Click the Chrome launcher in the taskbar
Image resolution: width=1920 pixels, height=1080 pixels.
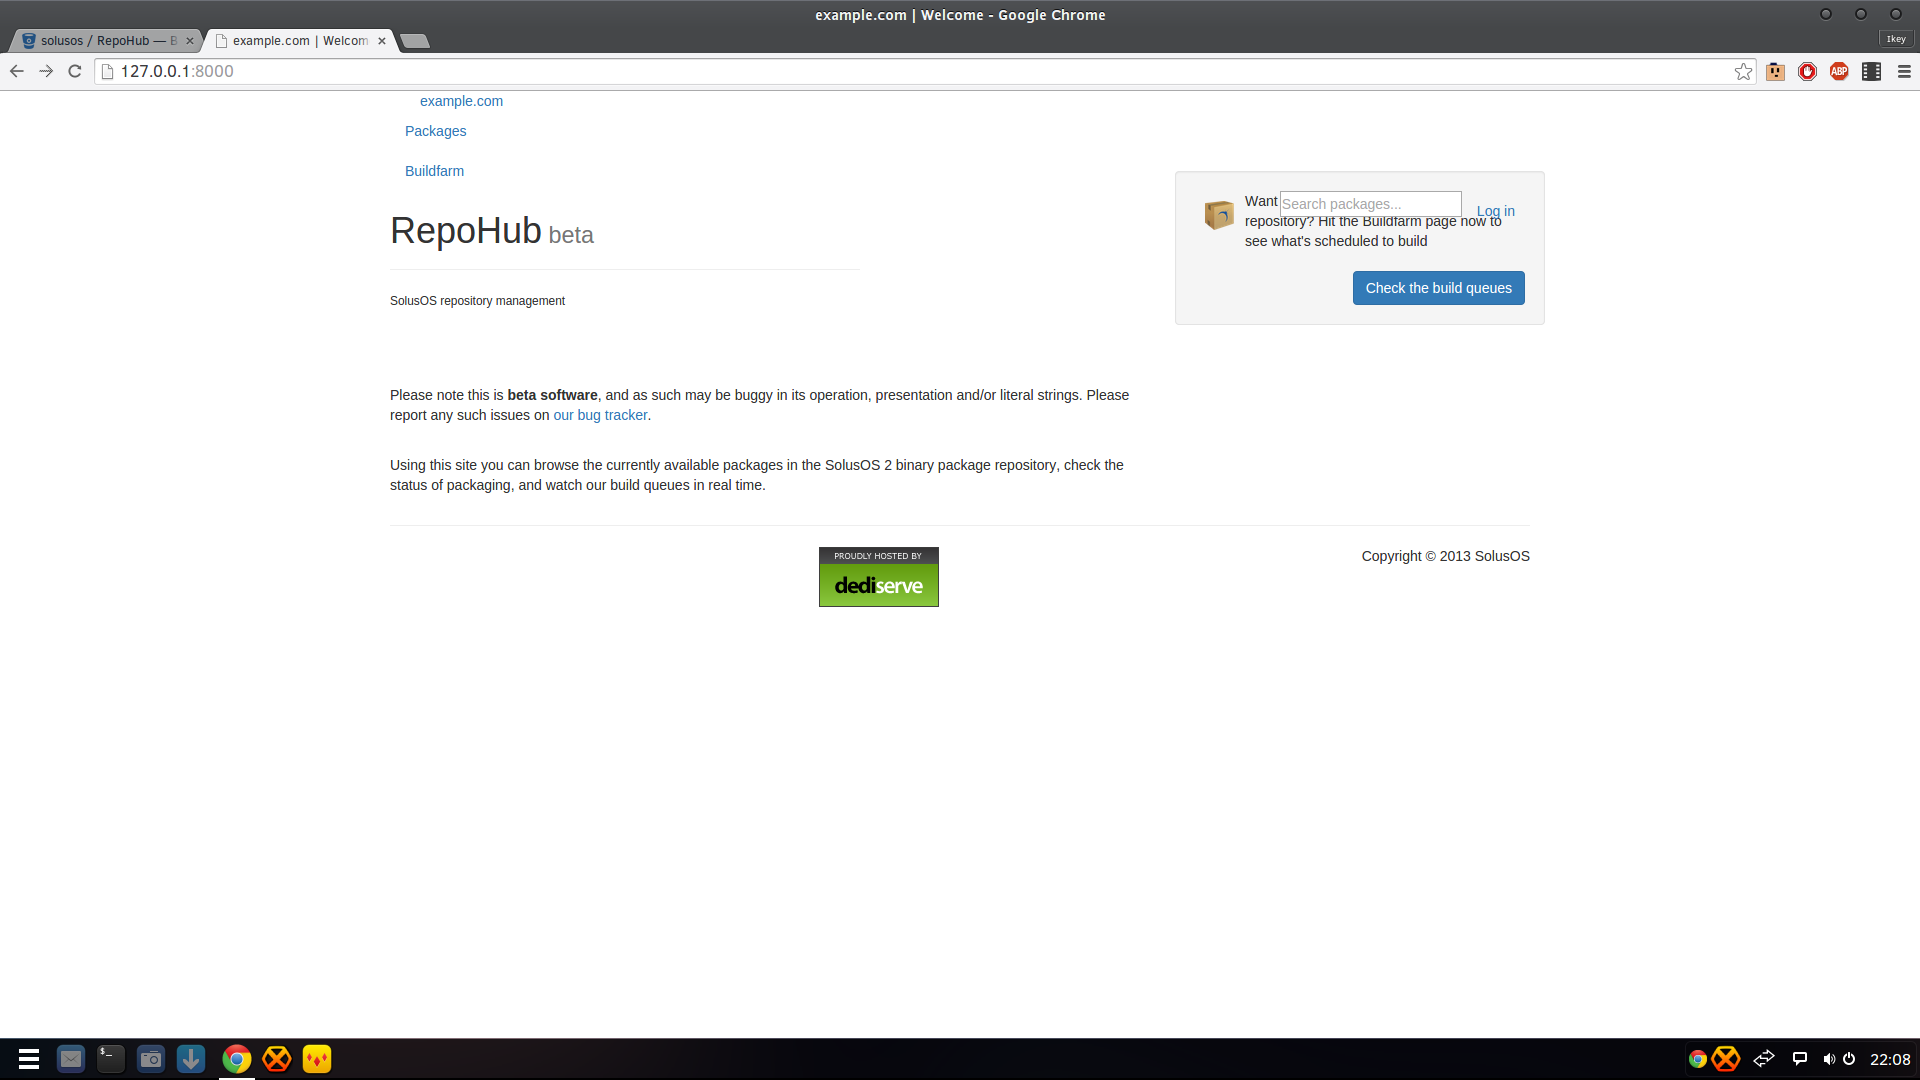coord(237,1059)
